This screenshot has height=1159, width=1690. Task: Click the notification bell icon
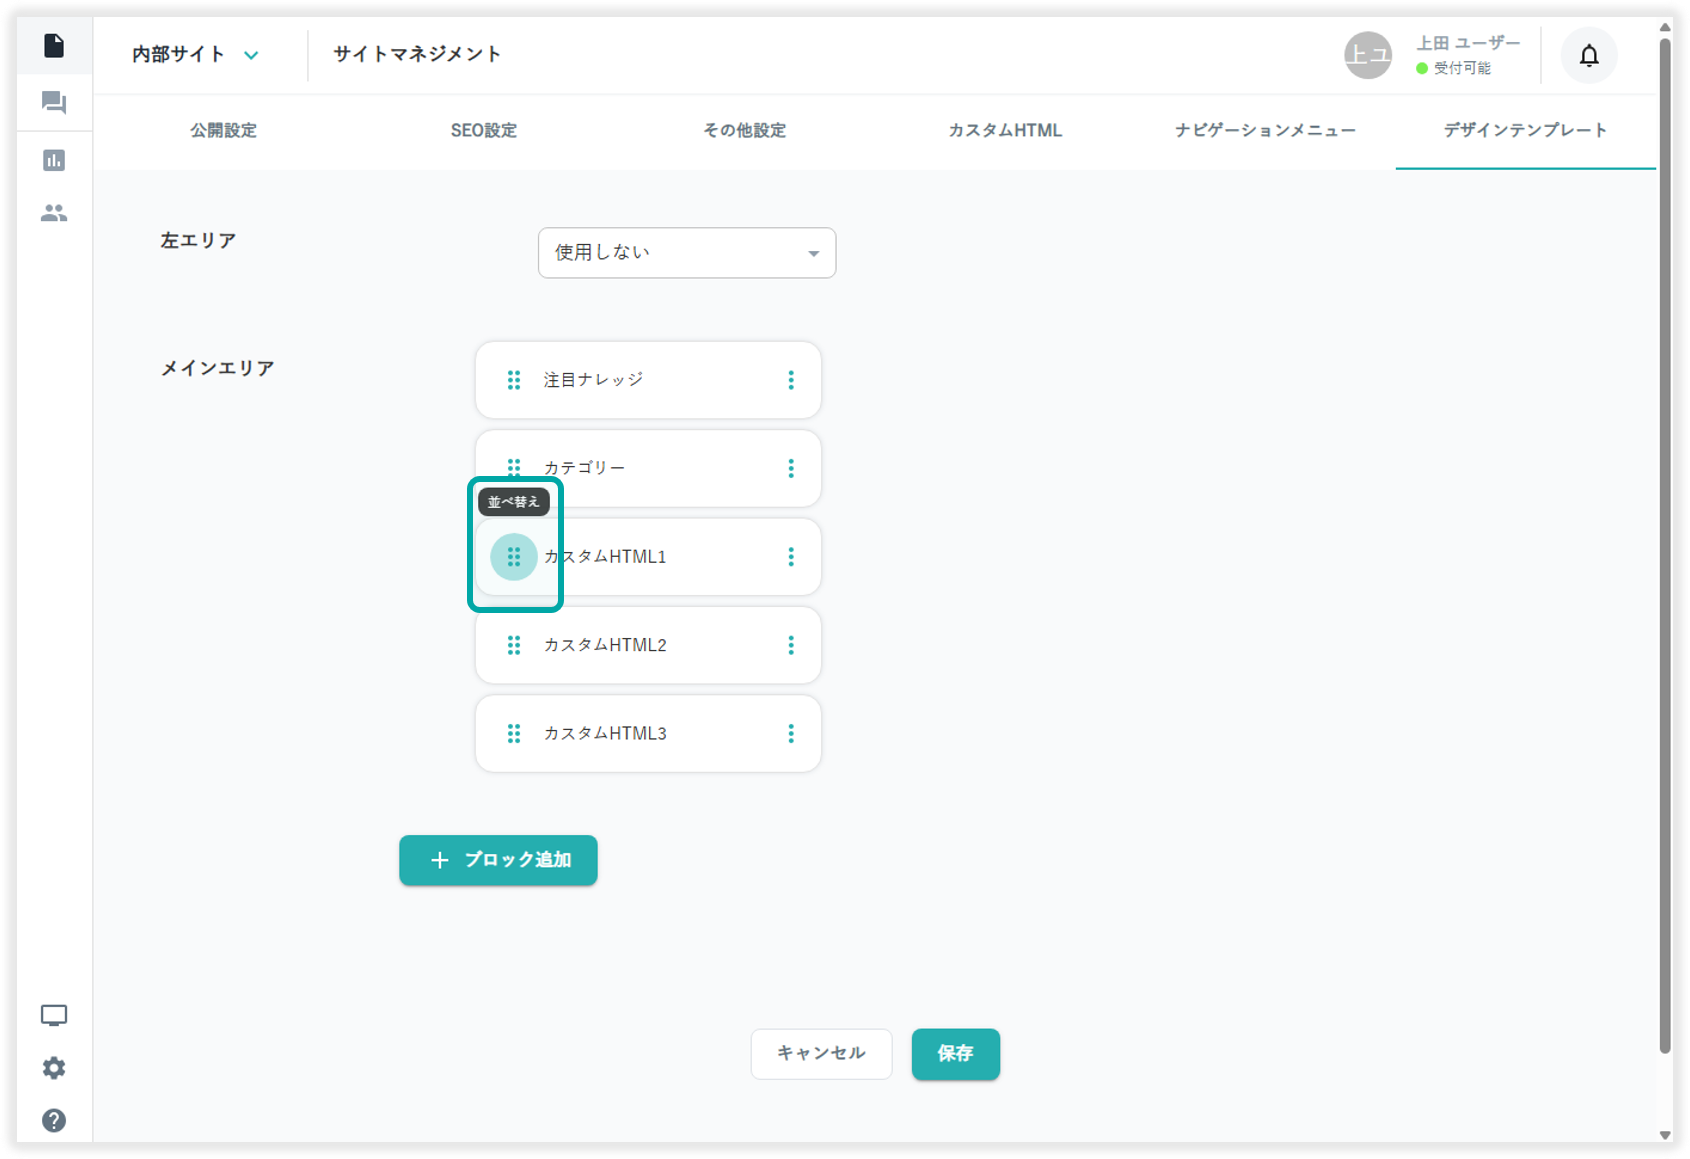1588,56
